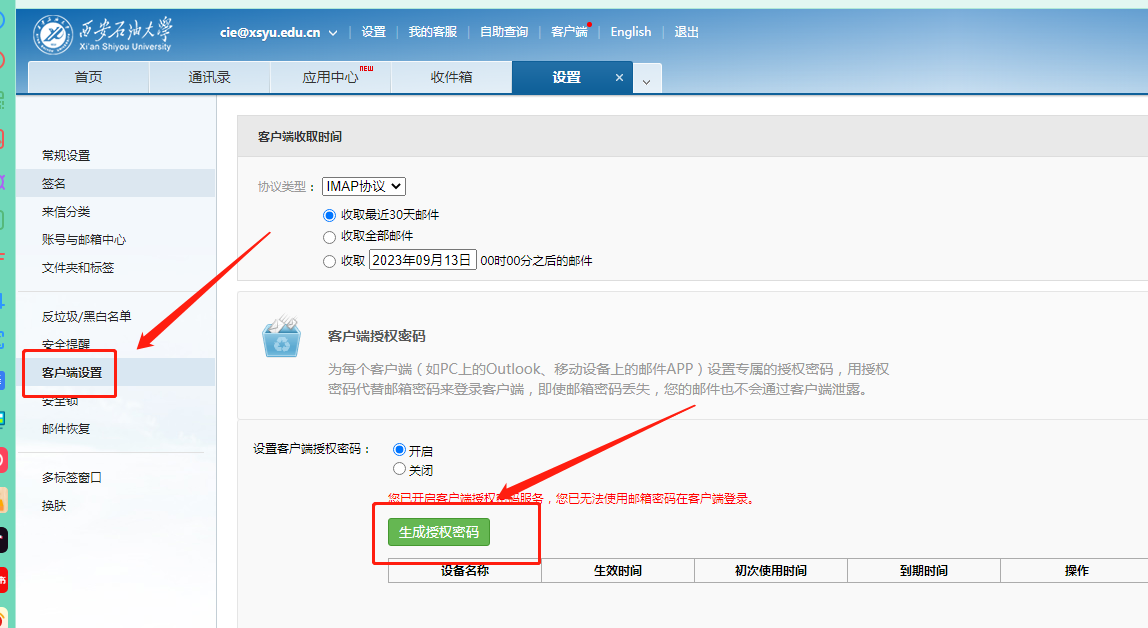Screen dimensions: 1148x628
Task: Click the Xi'an Shiyou University logo
Action: pyautogui.click(x=102, y=34)
